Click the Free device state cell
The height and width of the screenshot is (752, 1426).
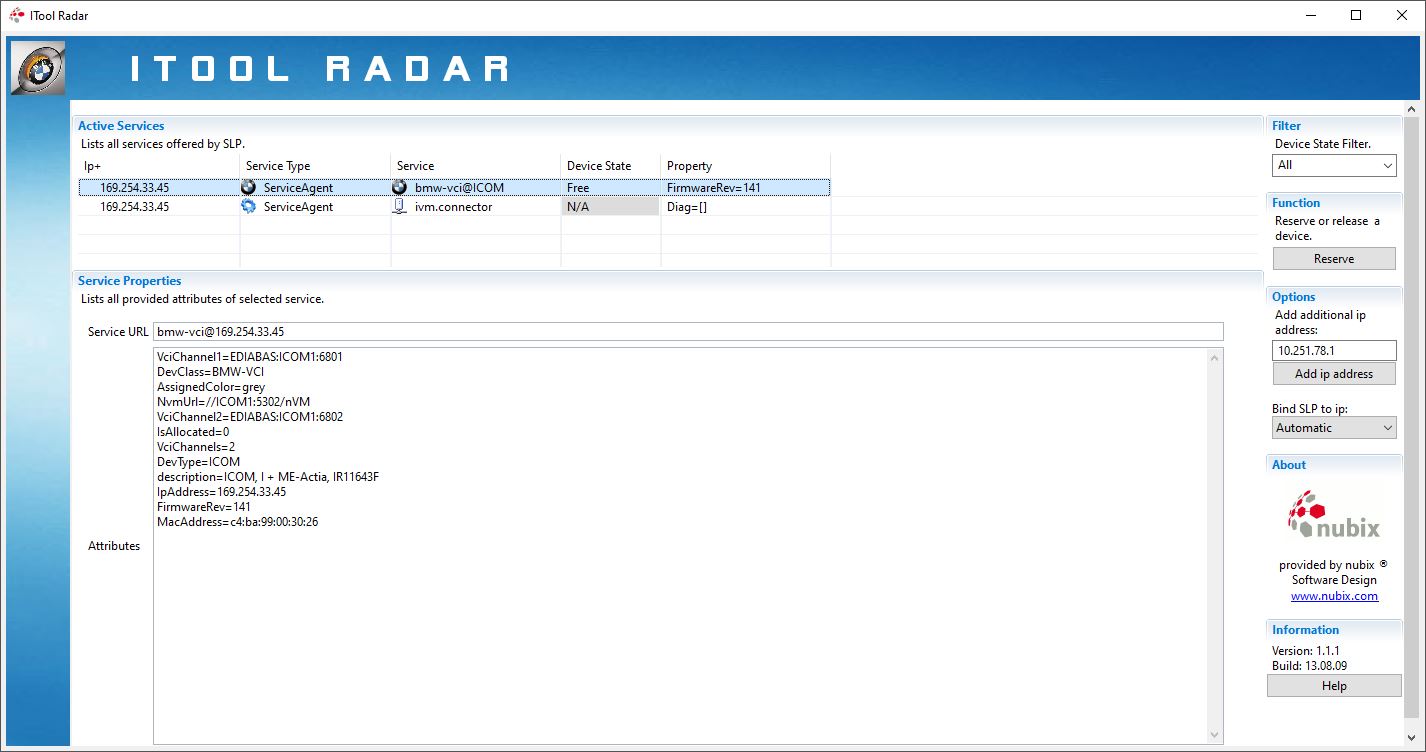[610, 187]
